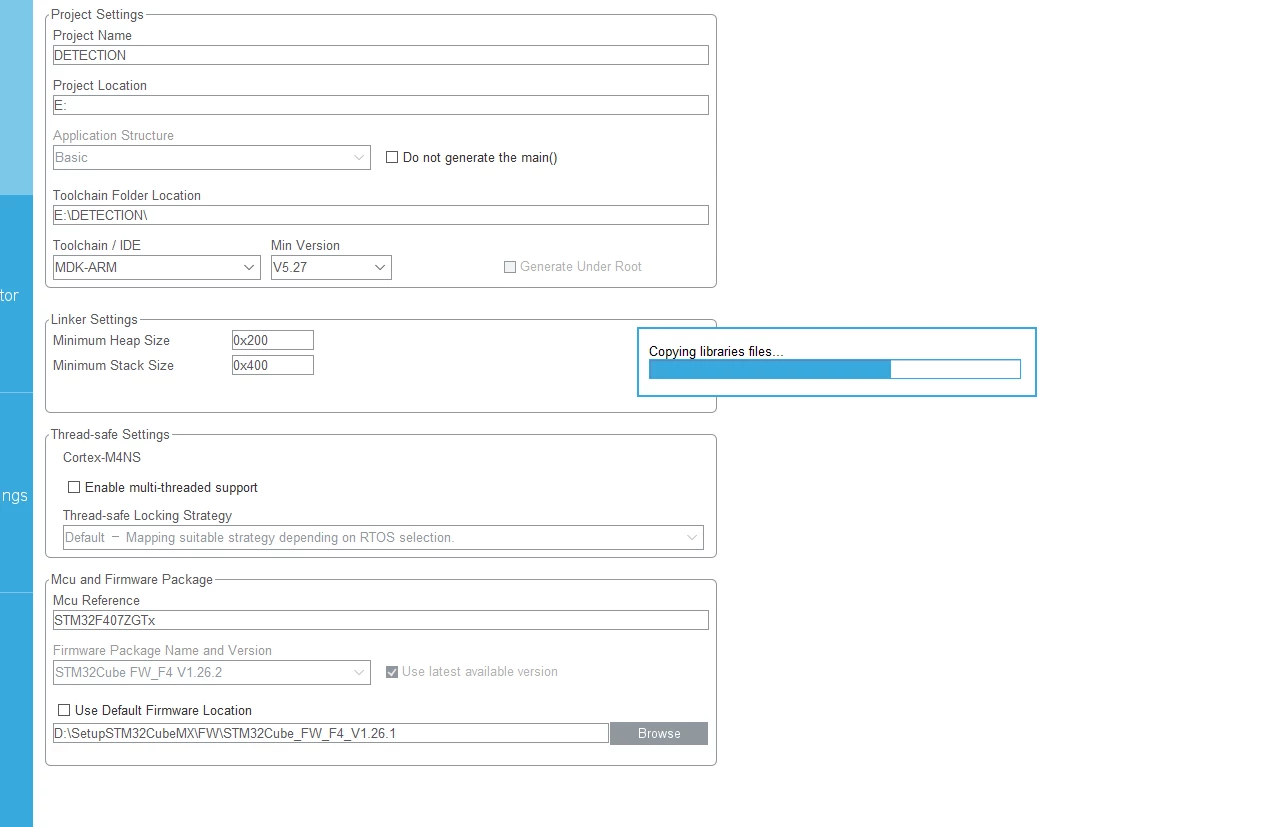Click the Thread-safe Settings group title
Screen dimensions: 1269x827
pyautogui.click(x=110, y=434)
